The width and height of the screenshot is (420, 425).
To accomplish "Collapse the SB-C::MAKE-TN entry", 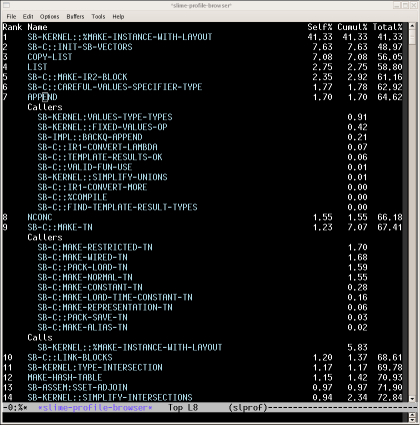I will coord(60,227).
